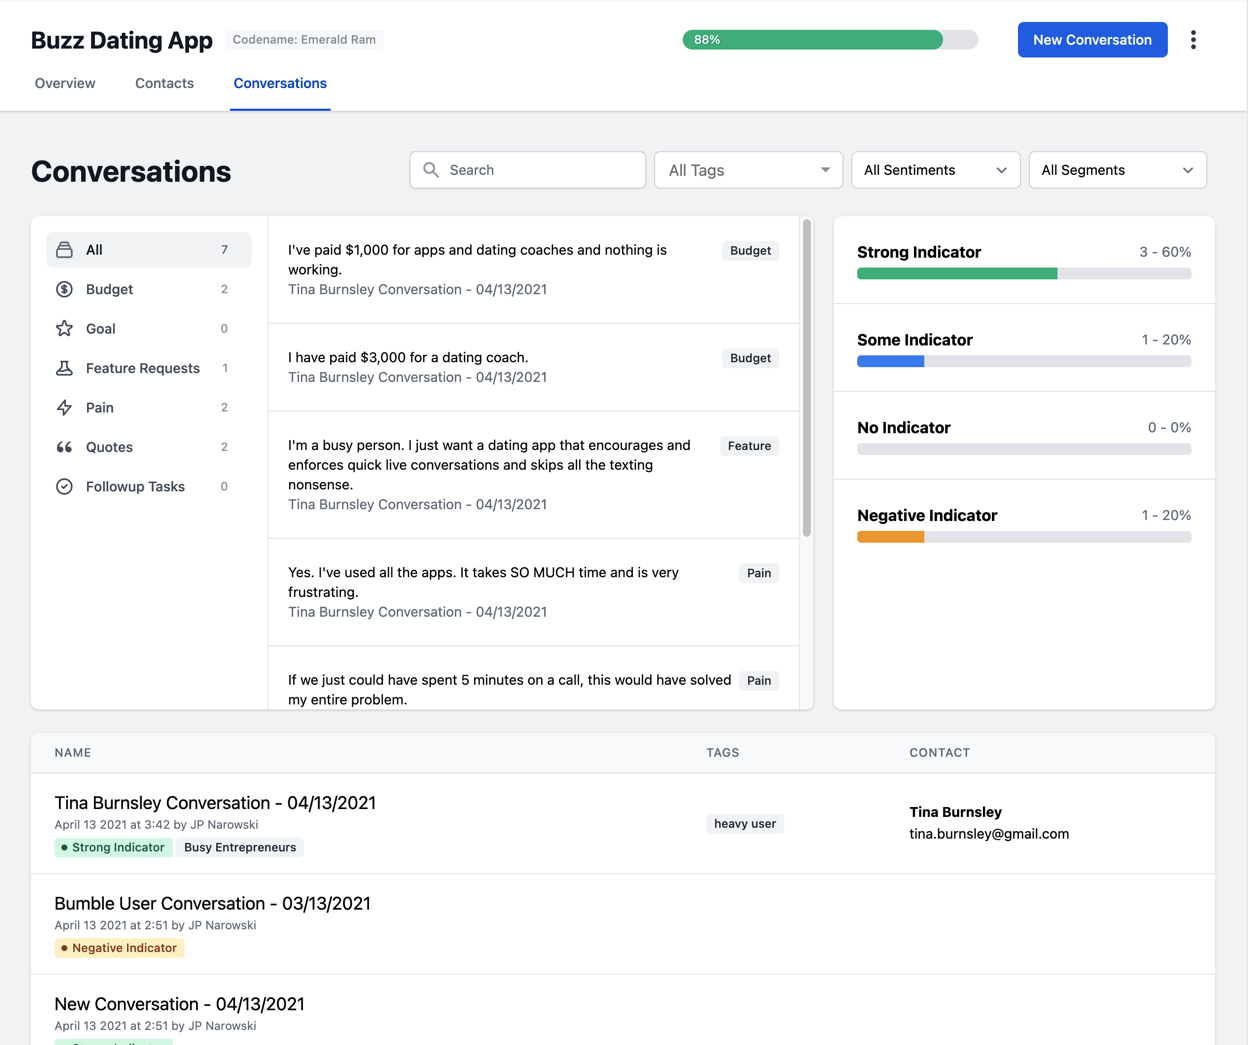
Task: Click the Followup Tasks checkmark icon
Action: pyautogui.click(x=64, y=486)
